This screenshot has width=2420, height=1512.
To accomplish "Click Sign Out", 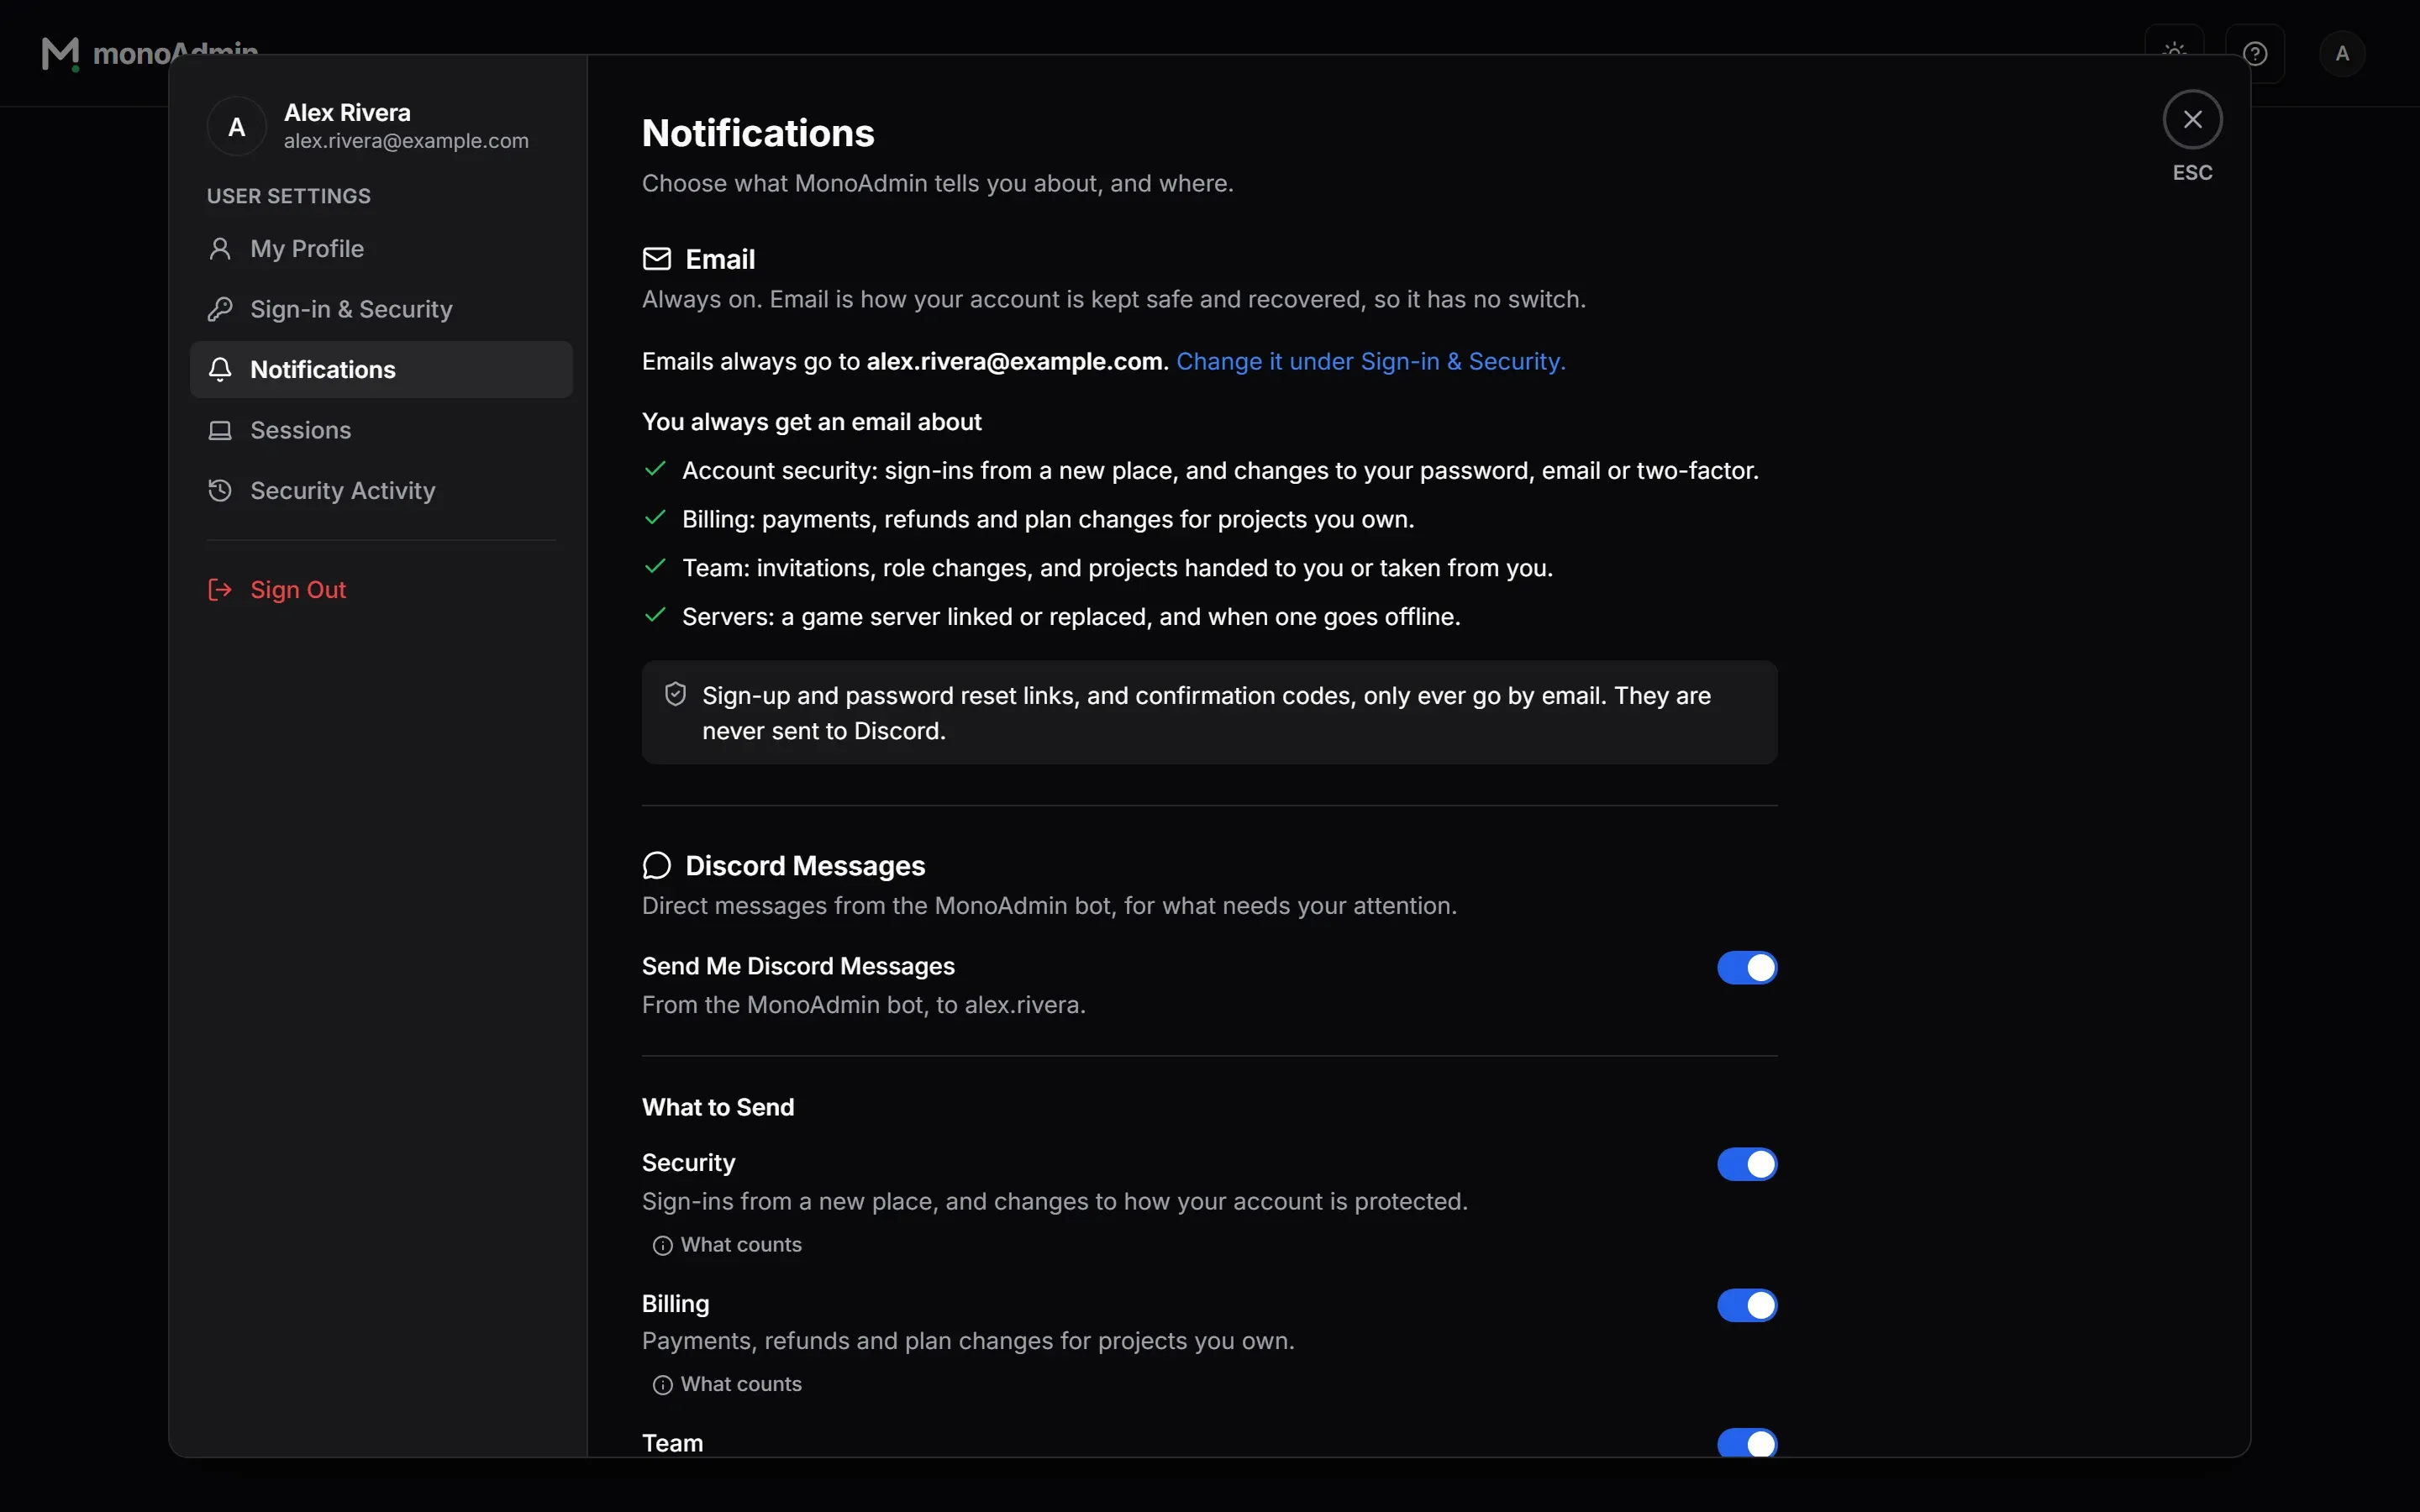I will pos(381,590).
